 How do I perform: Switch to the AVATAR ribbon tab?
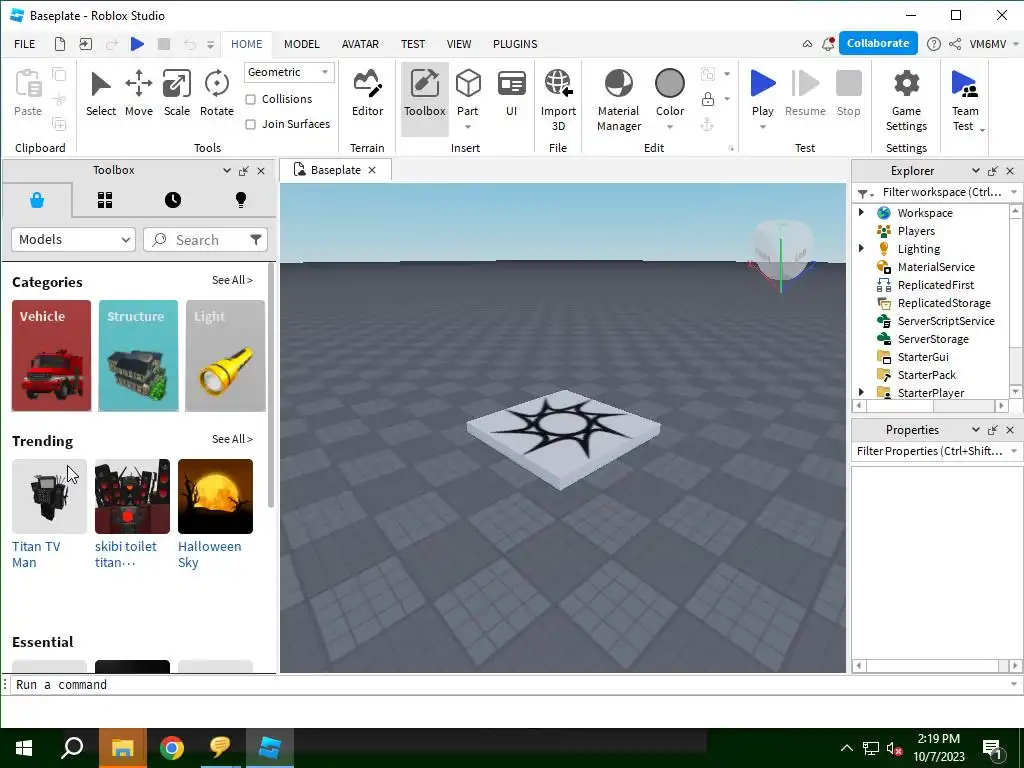pyautogui.click(x=360, y=44)
